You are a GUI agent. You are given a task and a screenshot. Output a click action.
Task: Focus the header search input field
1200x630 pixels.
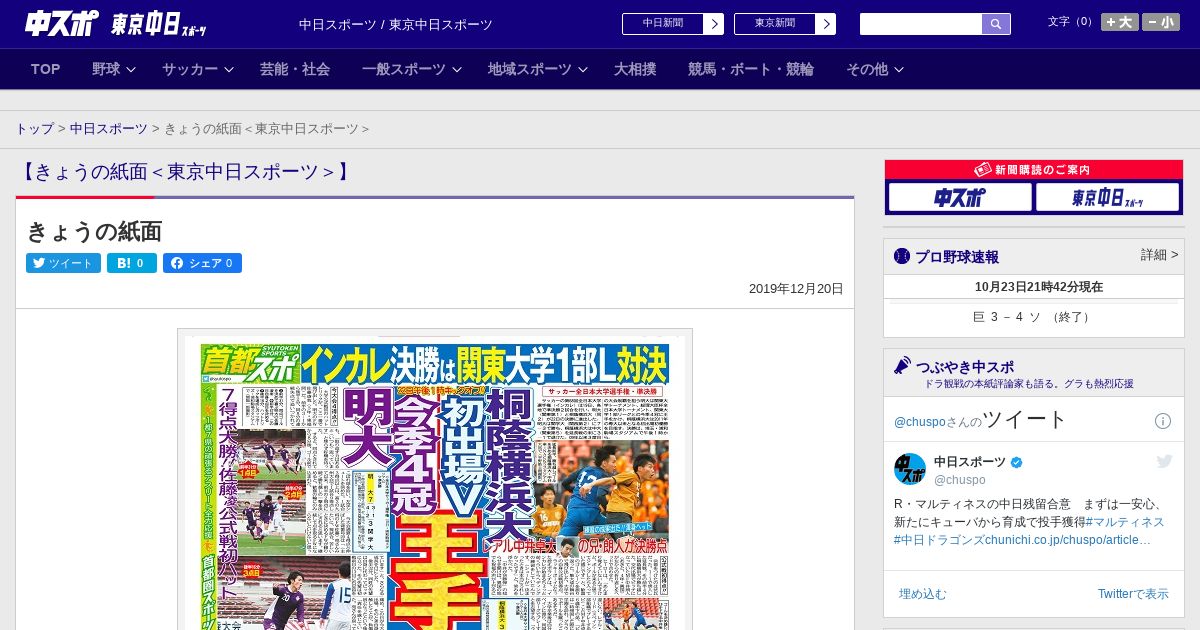pyautogui.click(x=921, y=24)
